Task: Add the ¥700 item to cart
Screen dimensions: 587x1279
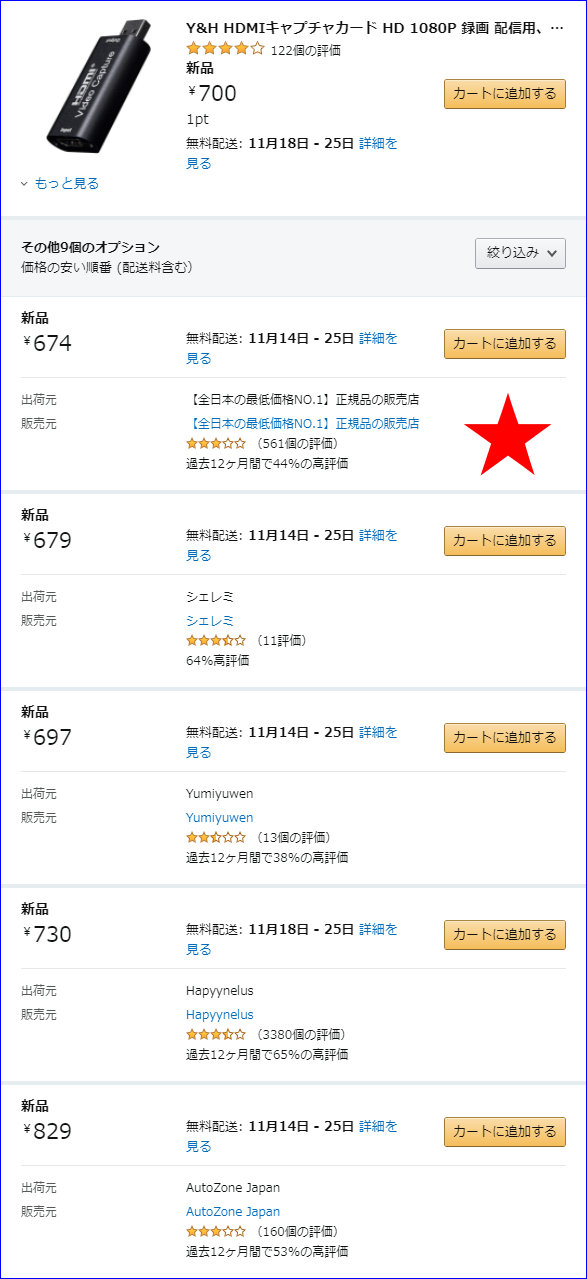Action: [505, 94]
